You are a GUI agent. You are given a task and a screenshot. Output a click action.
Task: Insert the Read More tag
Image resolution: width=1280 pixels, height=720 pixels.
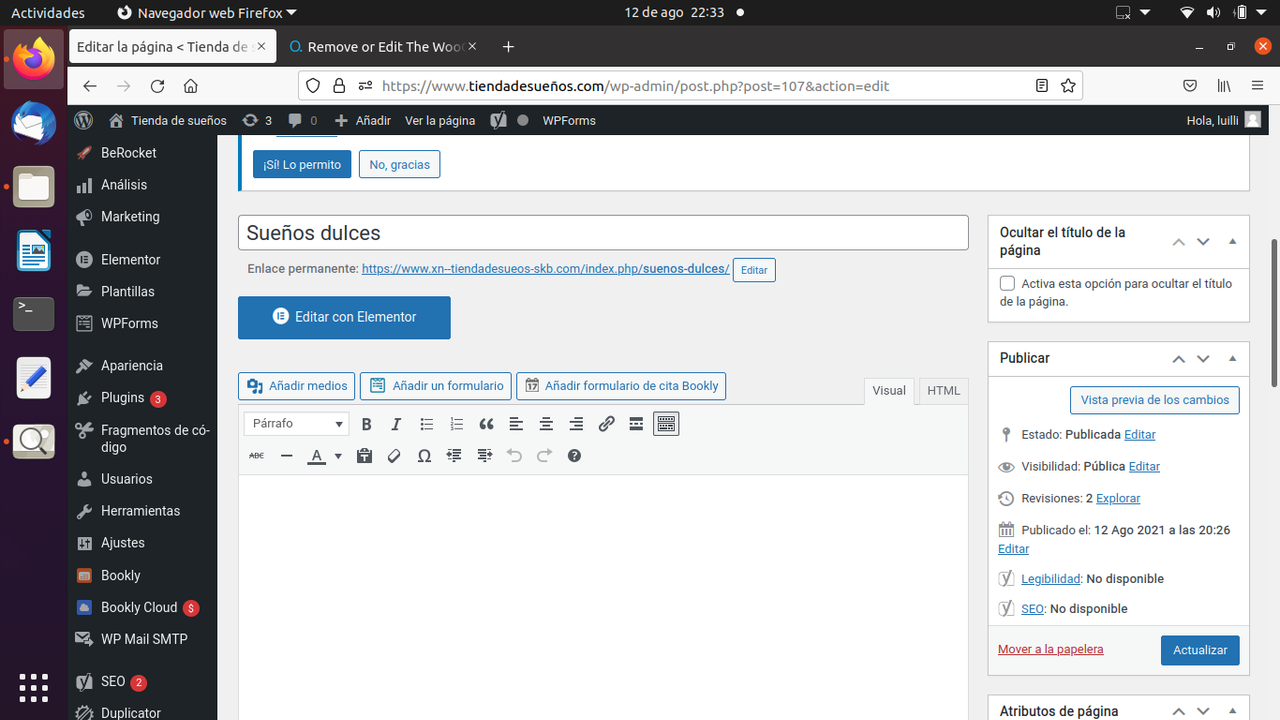click(636, 424)
